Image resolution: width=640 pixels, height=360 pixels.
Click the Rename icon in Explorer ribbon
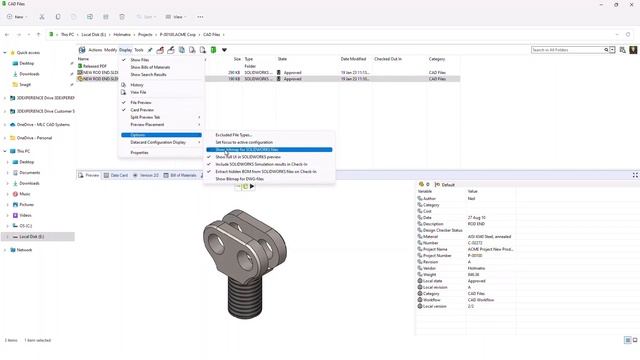90,17
